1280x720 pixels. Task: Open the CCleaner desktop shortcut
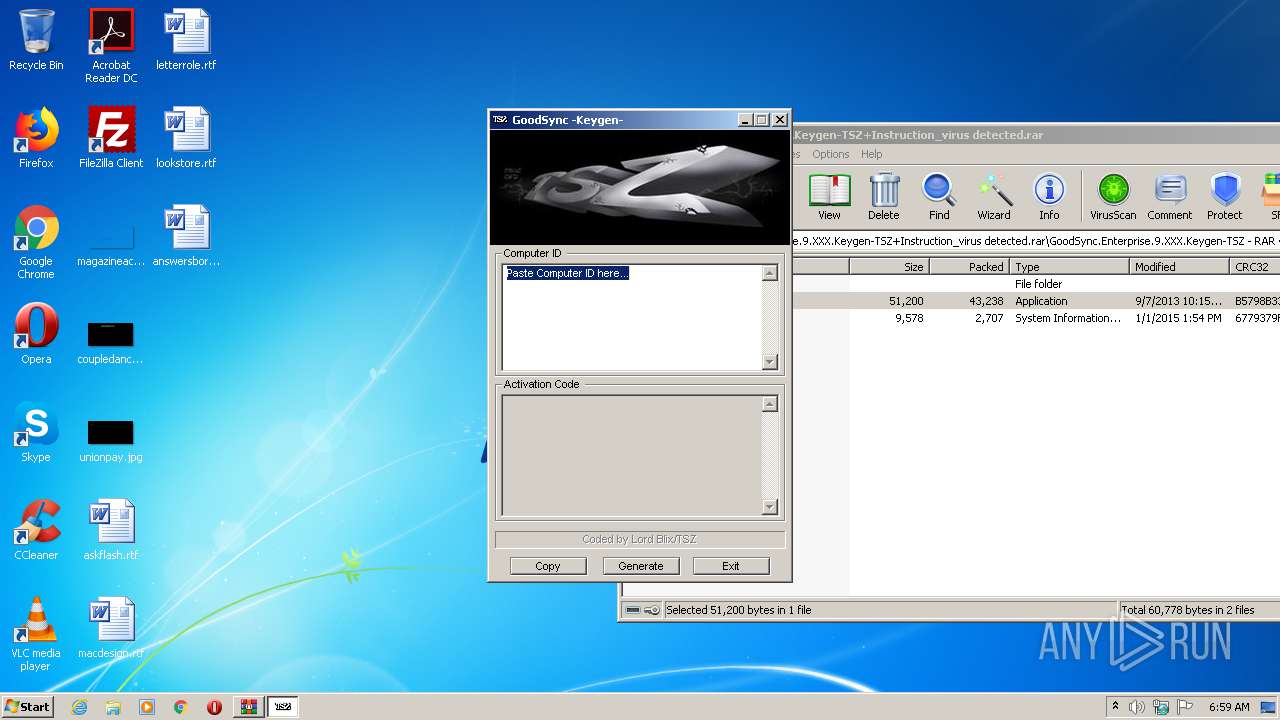click(x=36, y=530)
